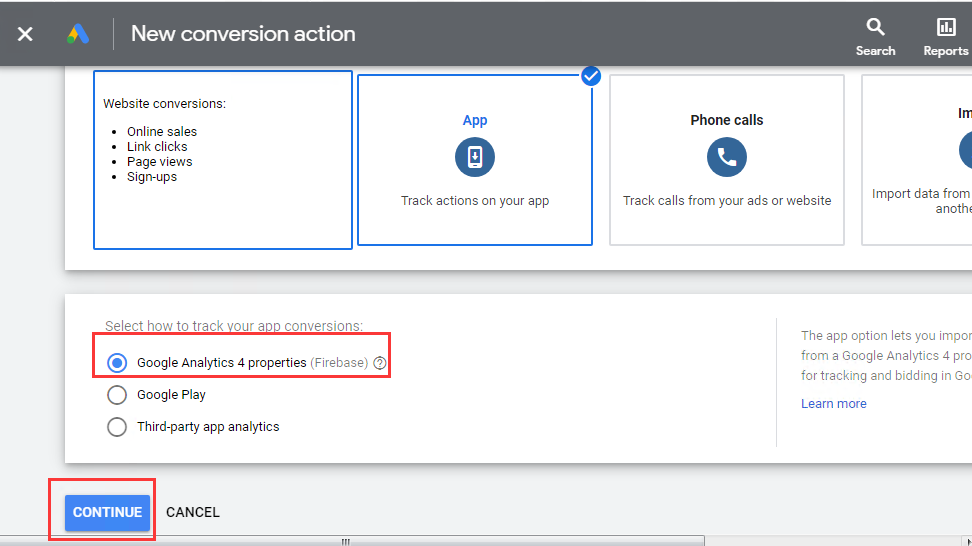Open help tooltip beside Firebase label
This screenshot has width=972, height=546.
click(380, 363)
